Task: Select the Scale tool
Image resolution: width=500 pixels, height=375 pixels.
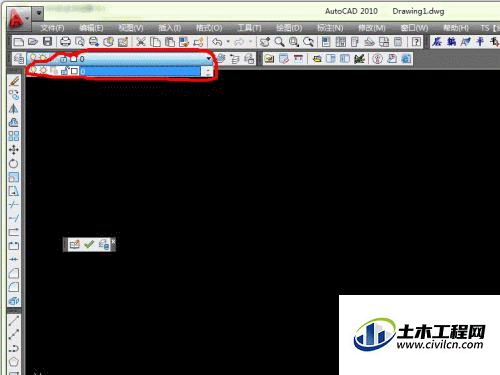Action: [x=14, y=177]
